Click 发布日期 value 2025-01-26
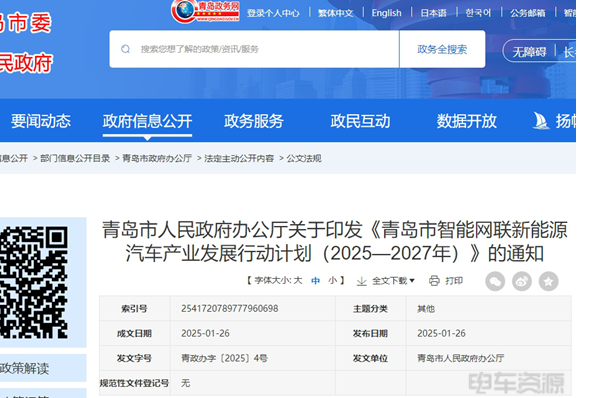Screen dimensions: 596x398 (x=441, y=333)
